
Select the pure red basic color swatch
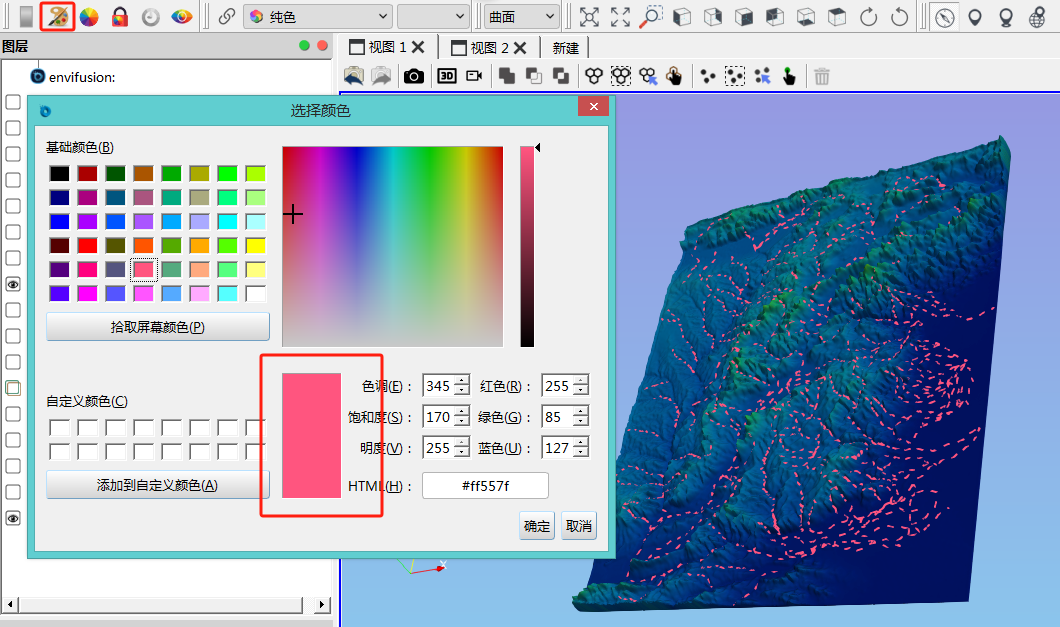(88, 245)
